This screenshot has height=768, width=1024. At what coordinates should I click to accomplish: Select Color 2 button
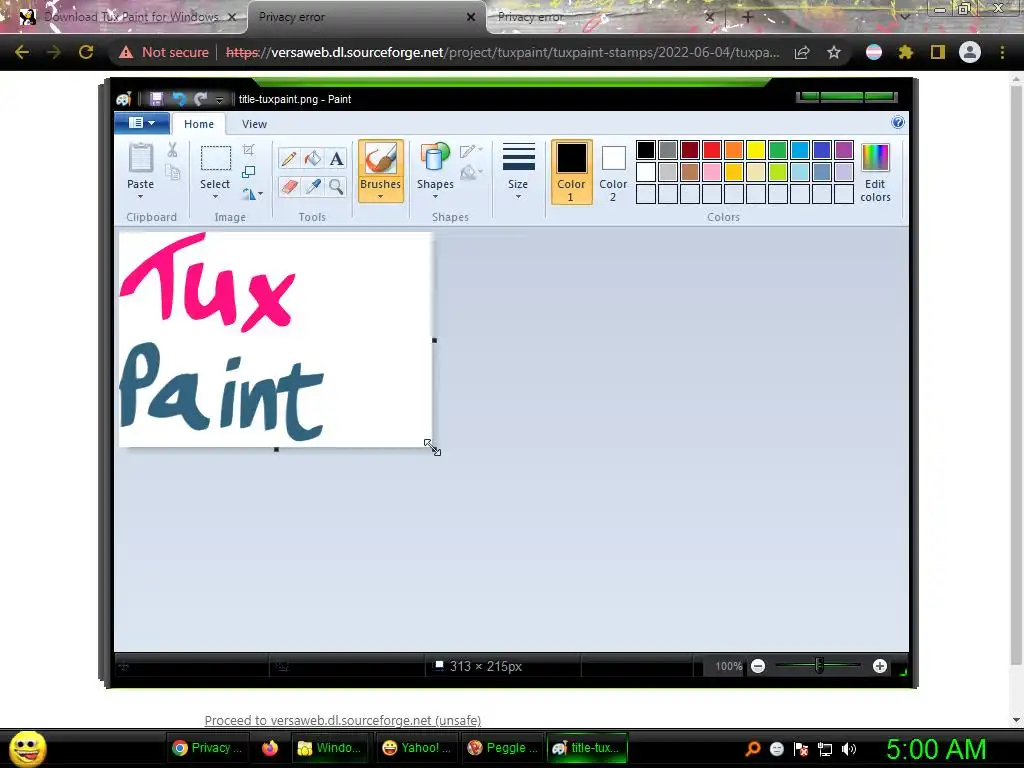pyautogui.click(x=613, y=172)
